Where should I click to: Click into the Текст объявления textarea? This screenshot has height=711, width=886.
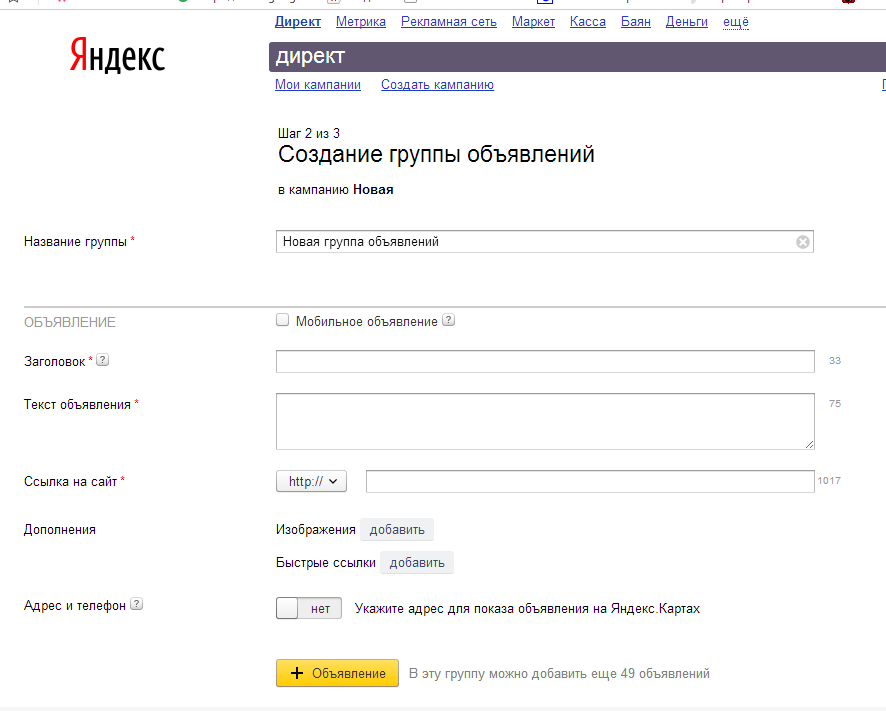(545, 422)
